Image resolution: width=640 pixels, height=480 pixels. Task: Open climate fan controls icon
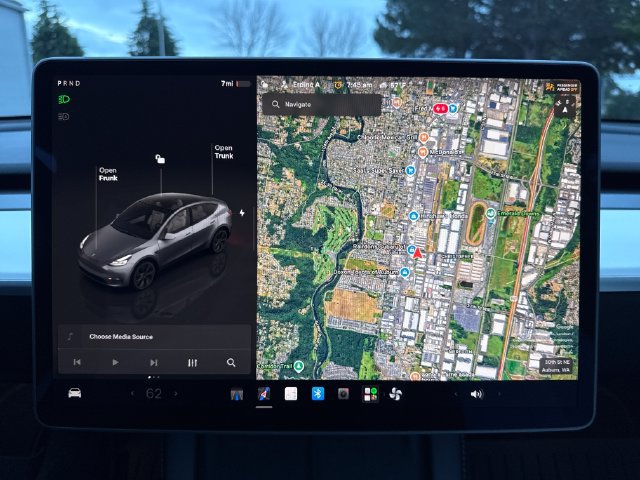(x=396, y=394)
